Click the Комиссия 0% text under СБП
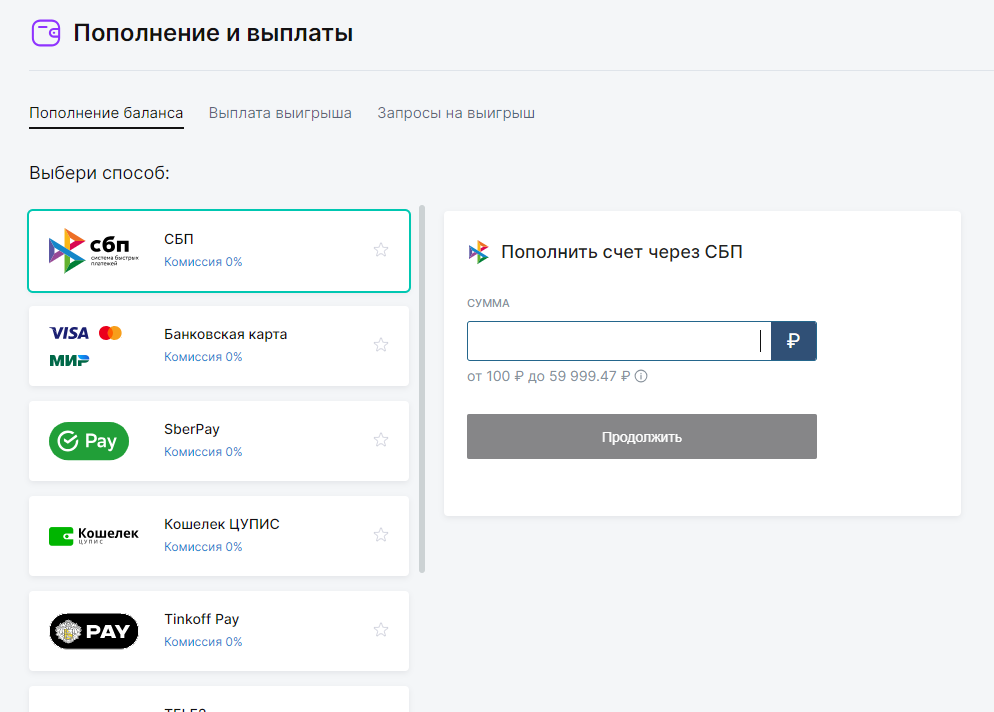 point(203,262)
